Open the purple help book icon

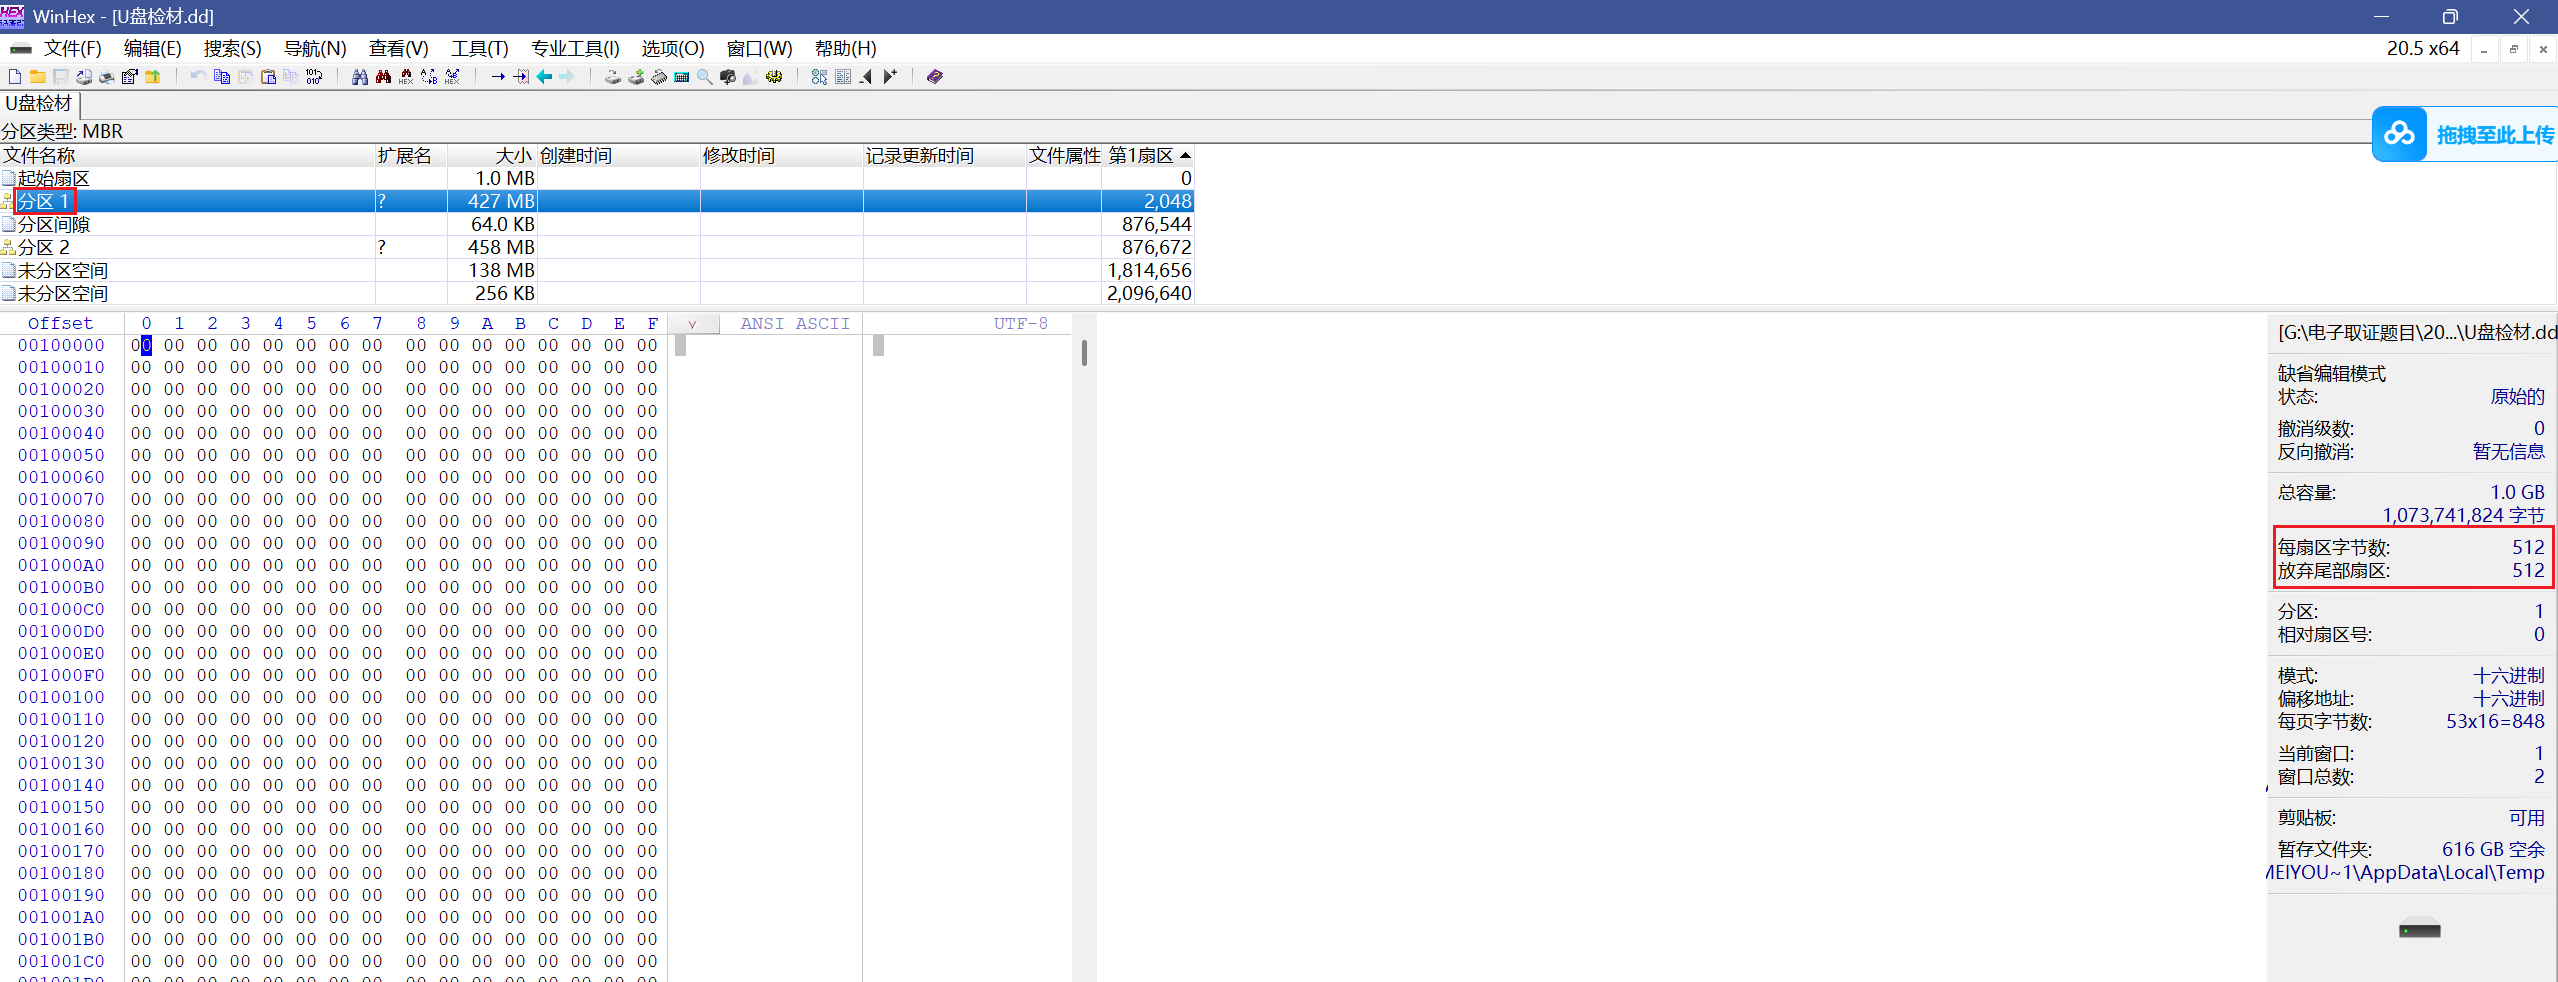(935, 77)
